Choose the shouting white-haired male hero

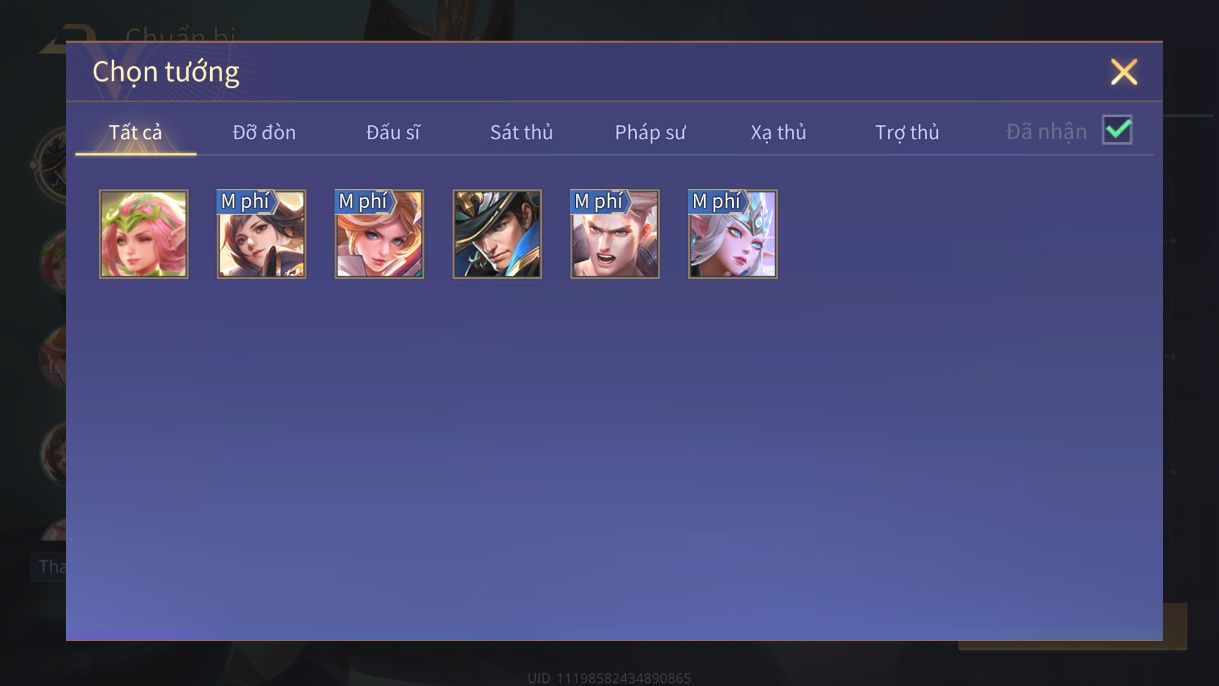click(x=615, y=234)
